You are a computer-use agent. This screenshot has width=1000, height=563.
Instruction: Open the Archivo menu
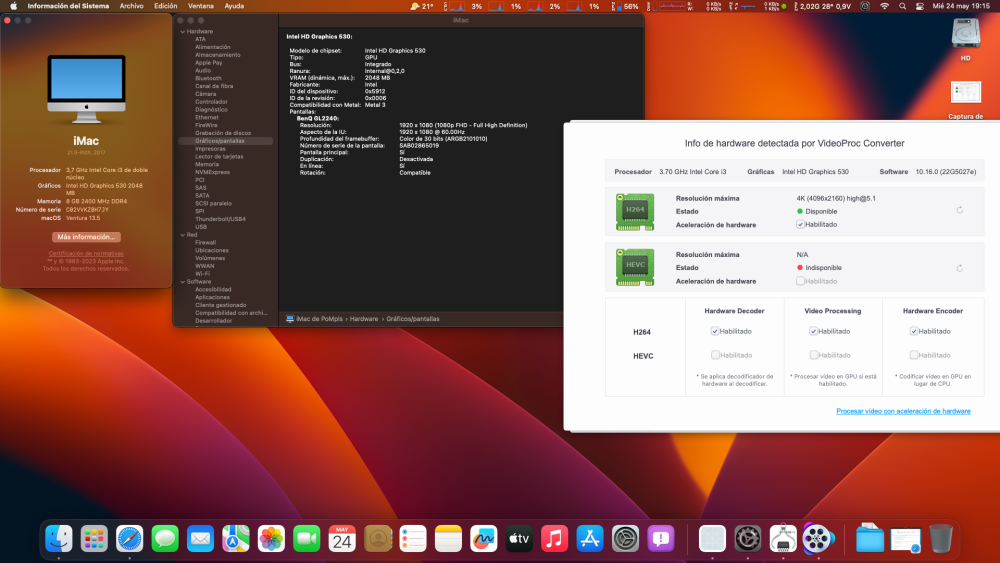131,6
